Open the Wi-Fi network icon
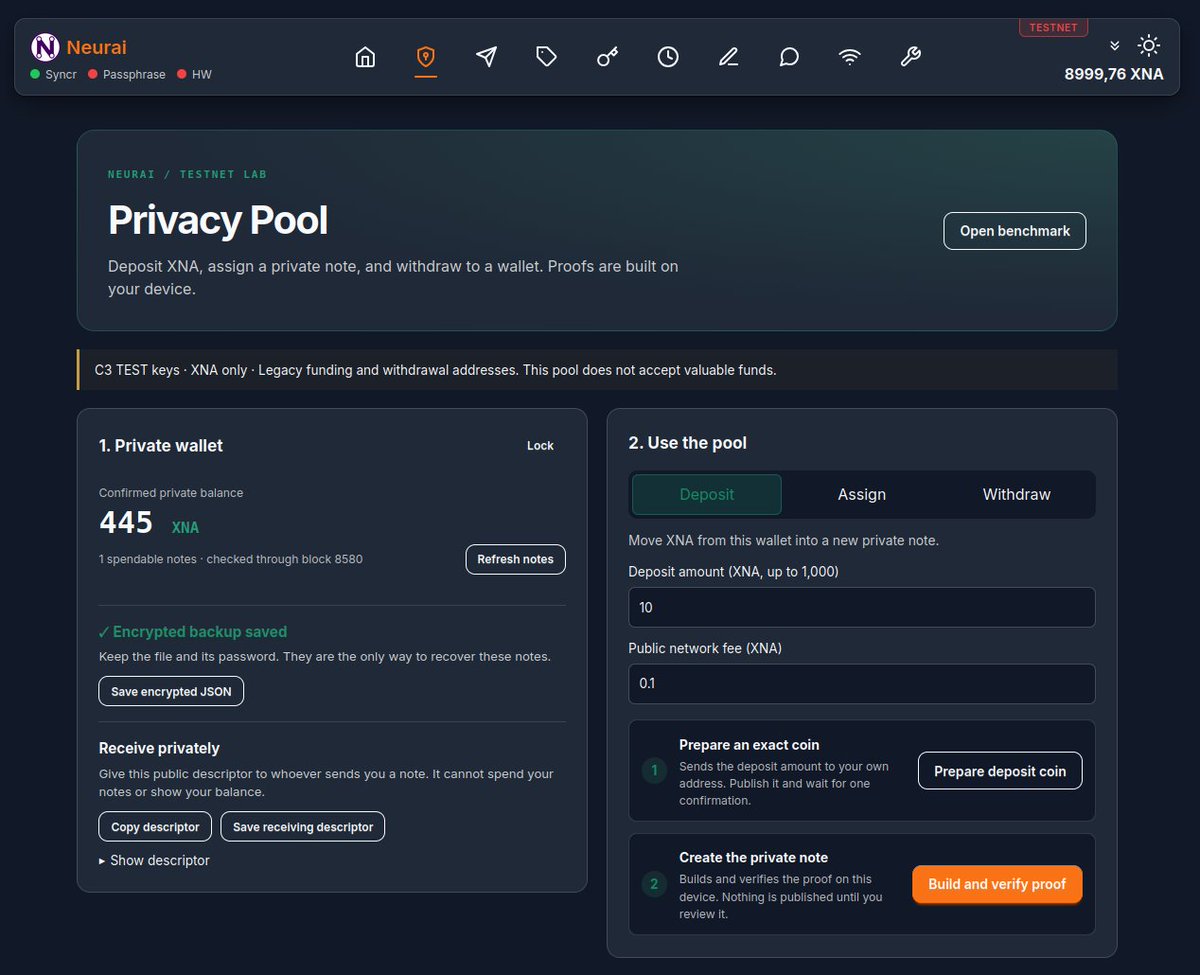This screenshot has width=1200, height=975. tap(850, 57)
